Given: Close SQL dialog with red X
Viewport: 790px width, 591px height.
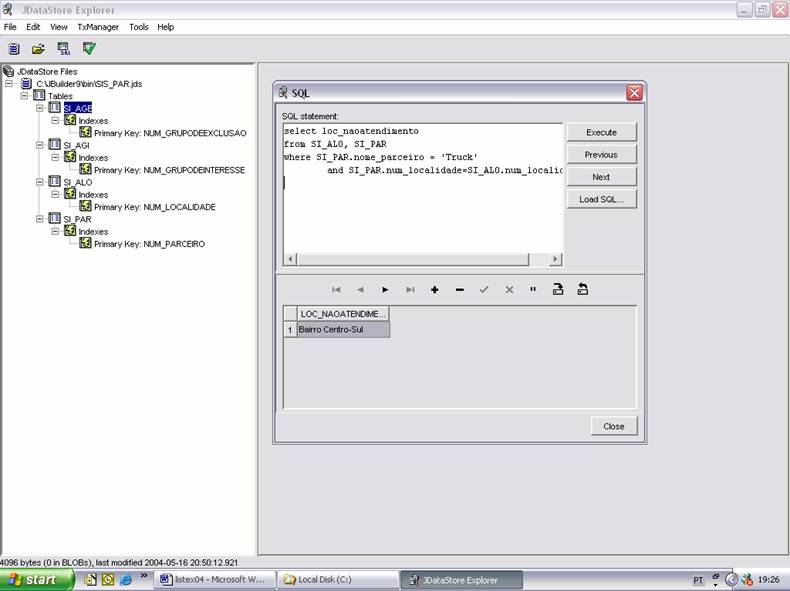Looking at the screenshot, I should point(634,93).
